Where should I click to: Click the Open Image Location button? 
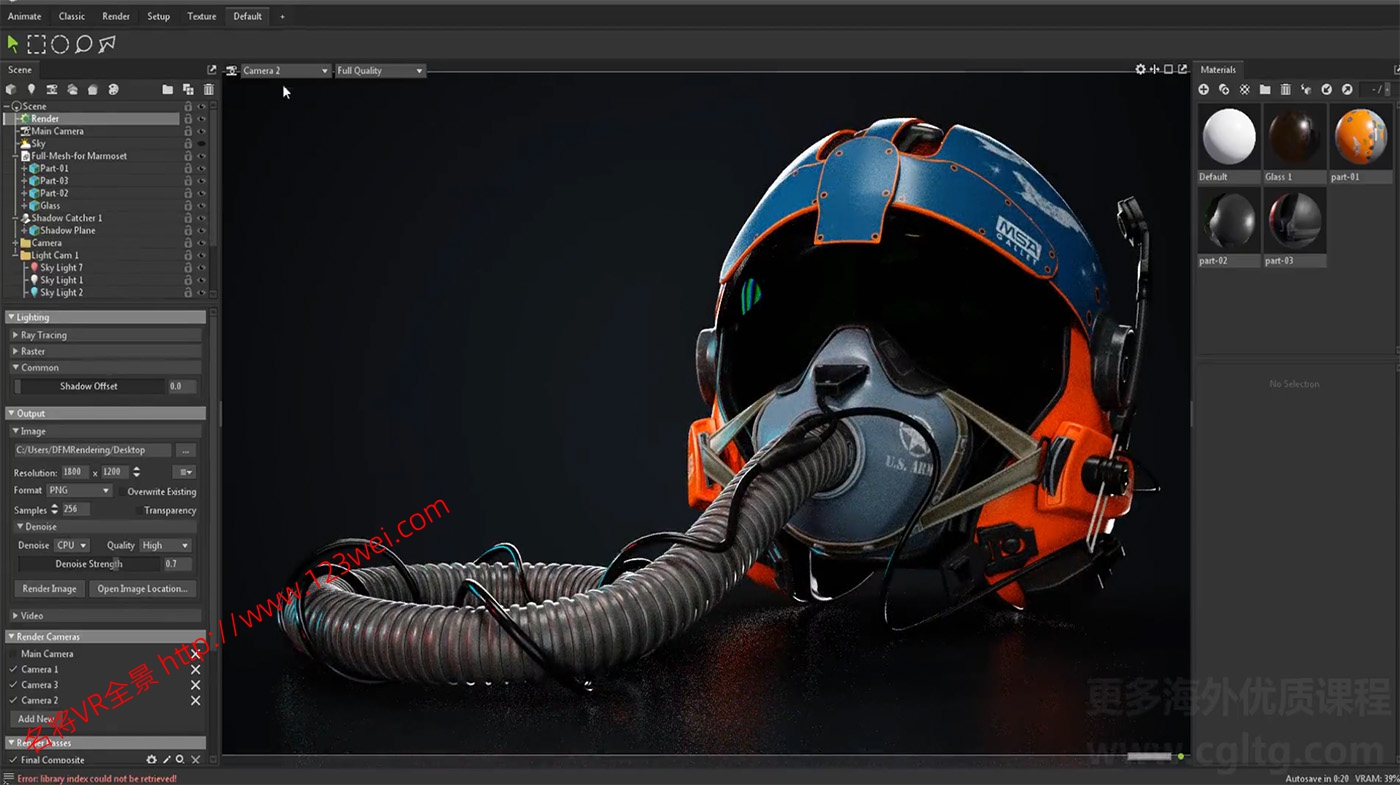click(142, 589)
